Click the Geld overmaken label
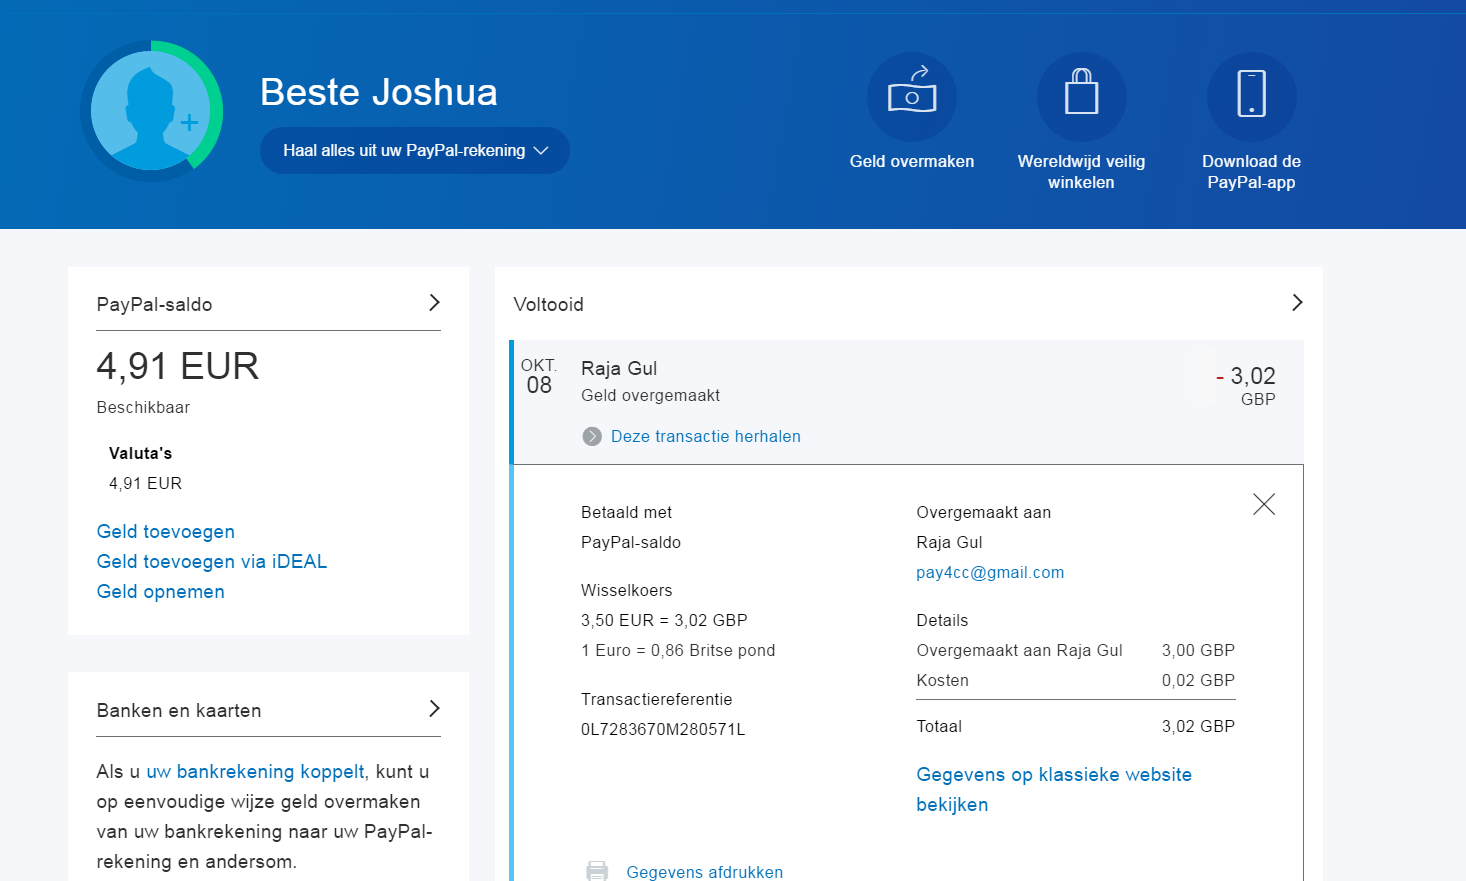This screenshot has width=1466, height=881. click(x=912, y=162)
